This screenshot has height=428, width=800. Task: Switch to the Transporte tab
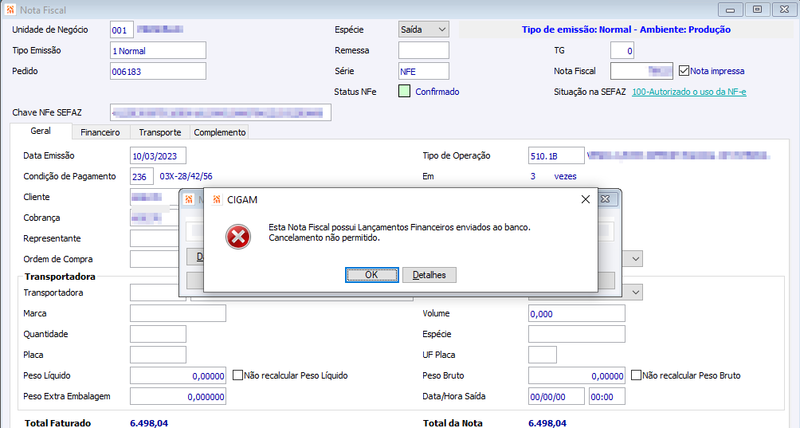pyautogui.click(x=160, y=132)
